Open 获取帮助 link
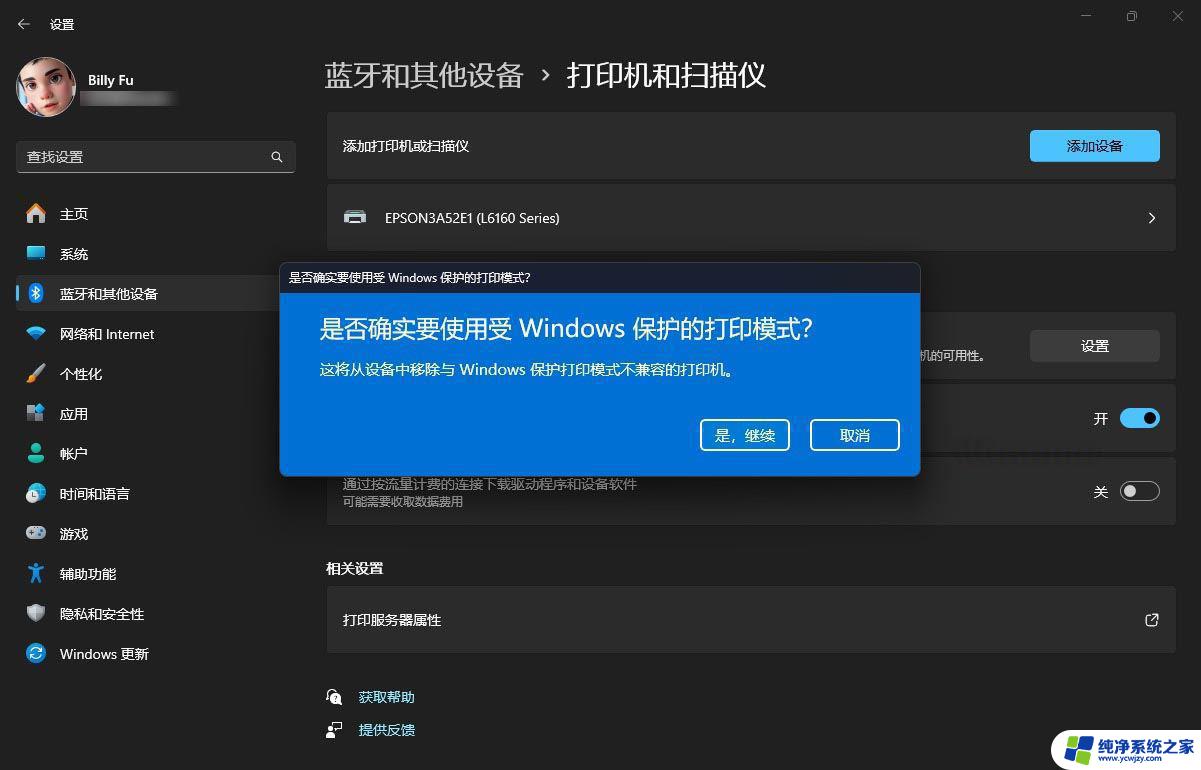 point(386,697)
